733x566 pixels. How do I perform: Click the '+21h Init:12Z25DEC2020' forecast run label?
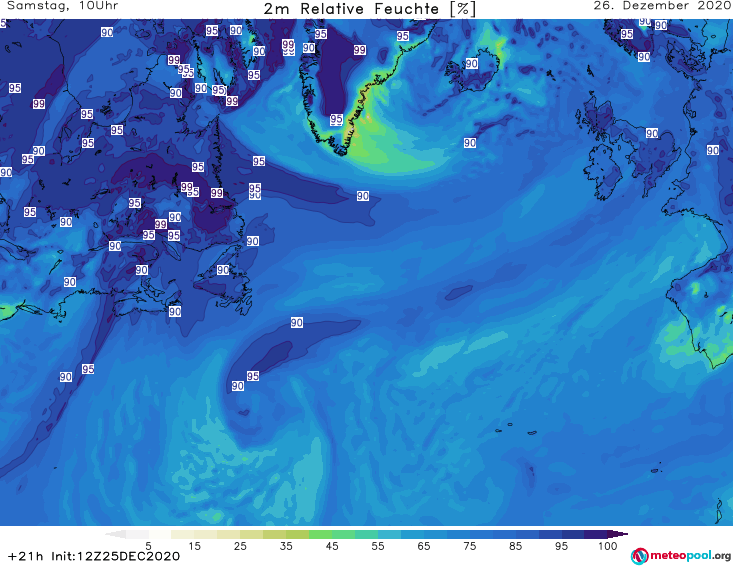(94, 556)
